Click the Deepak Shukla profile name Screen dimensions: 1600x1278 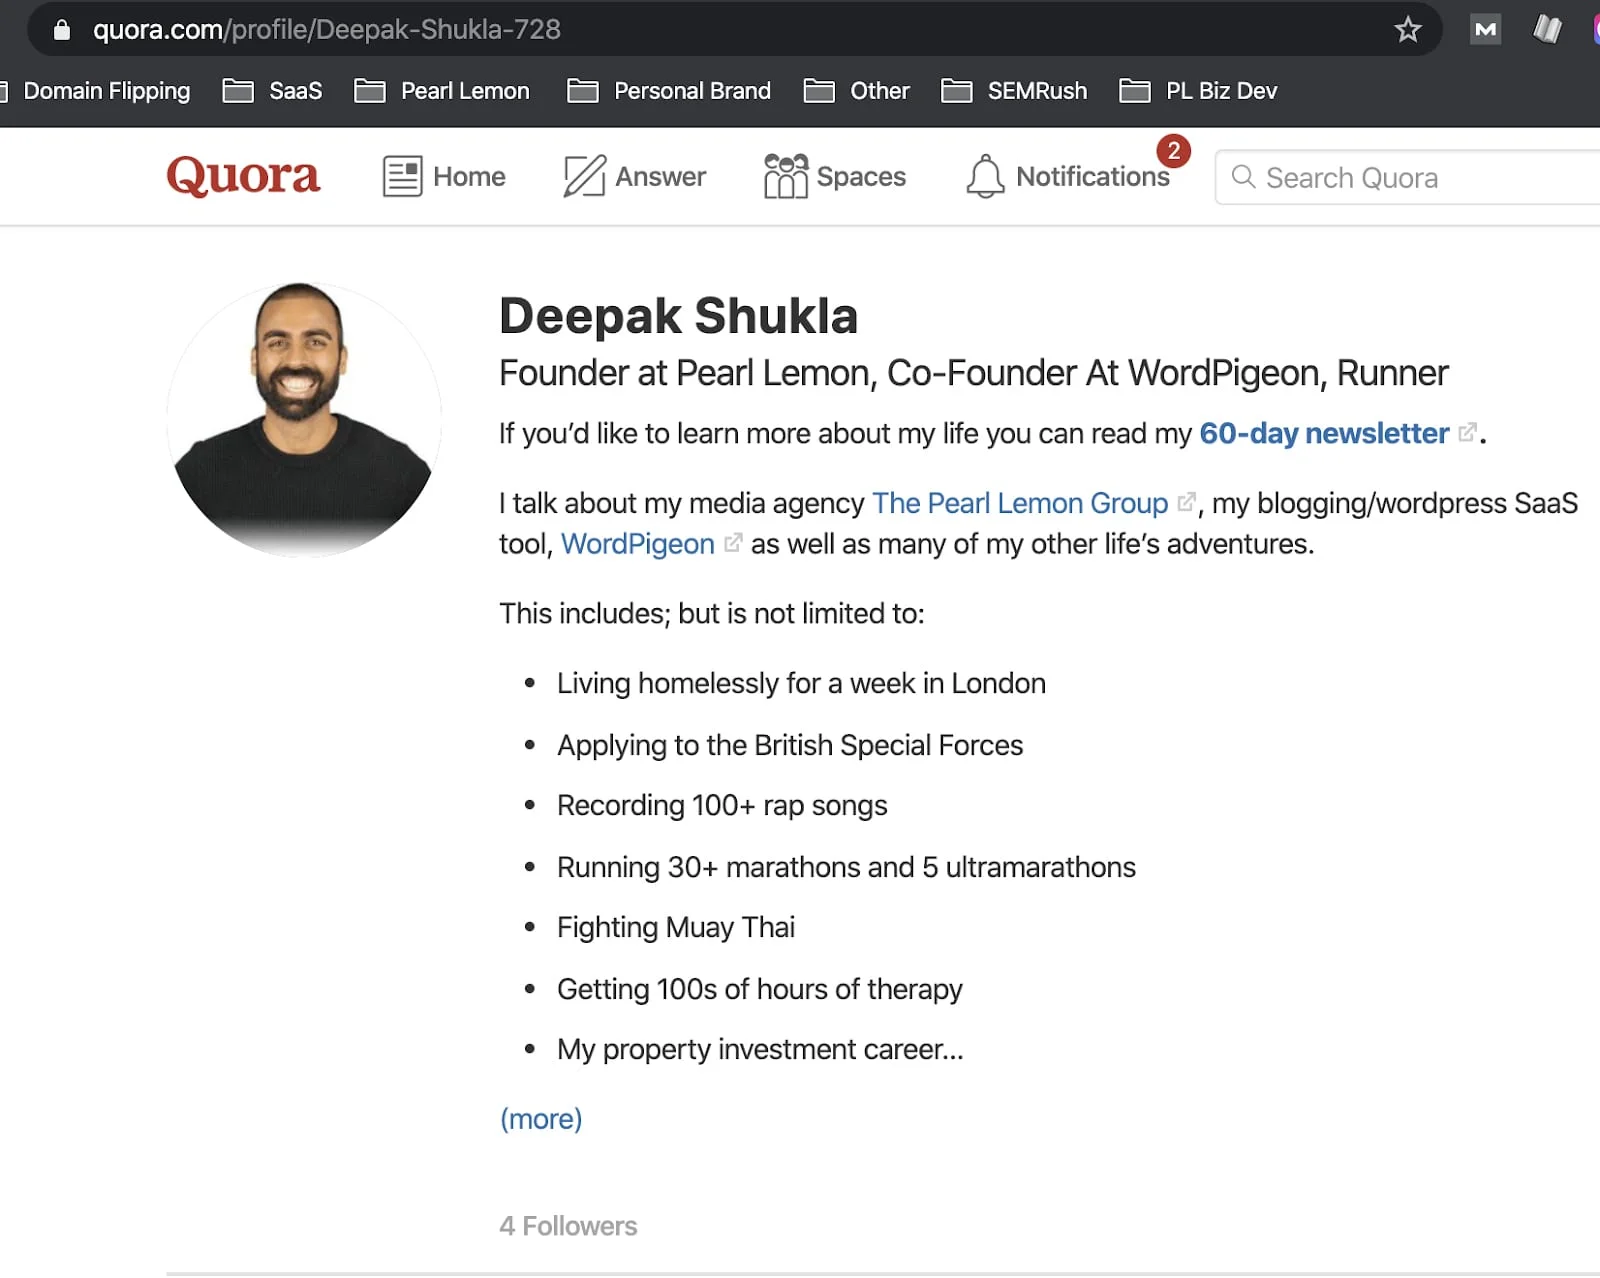tap(678, 316)
